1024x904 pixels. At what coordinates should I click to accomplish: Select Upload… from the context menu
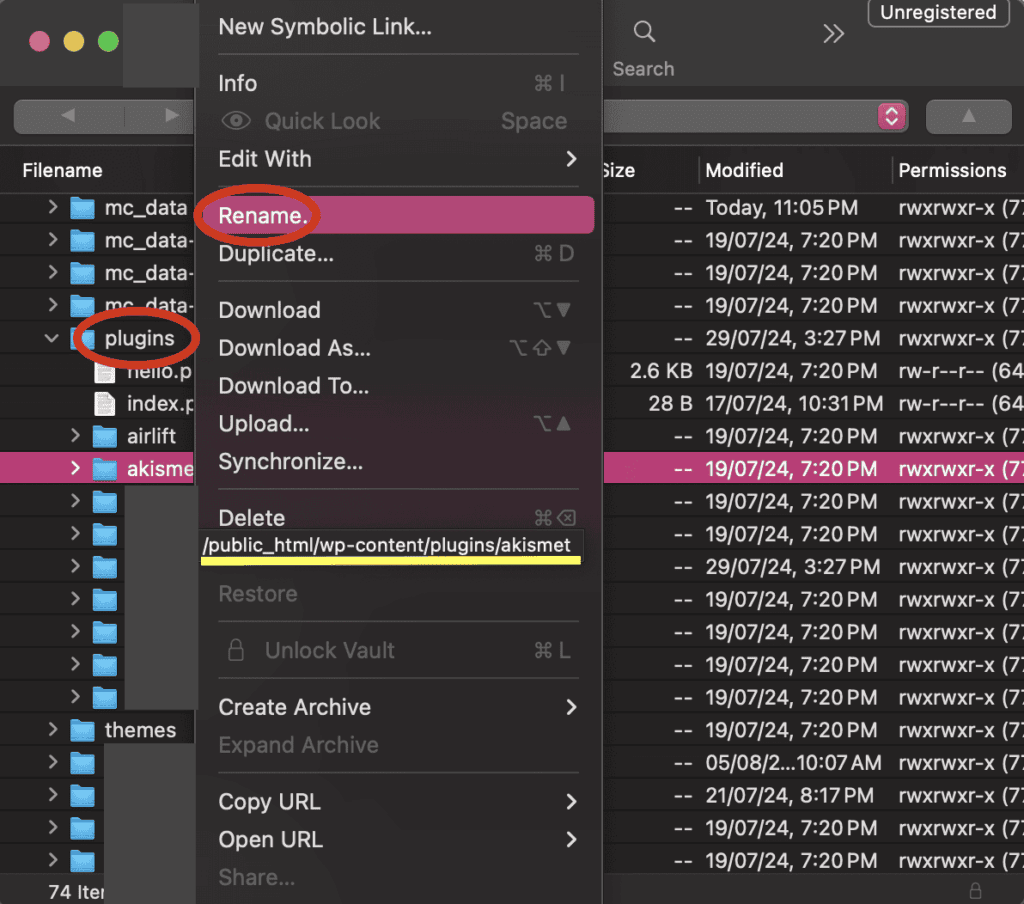click(x=398, y=424)
